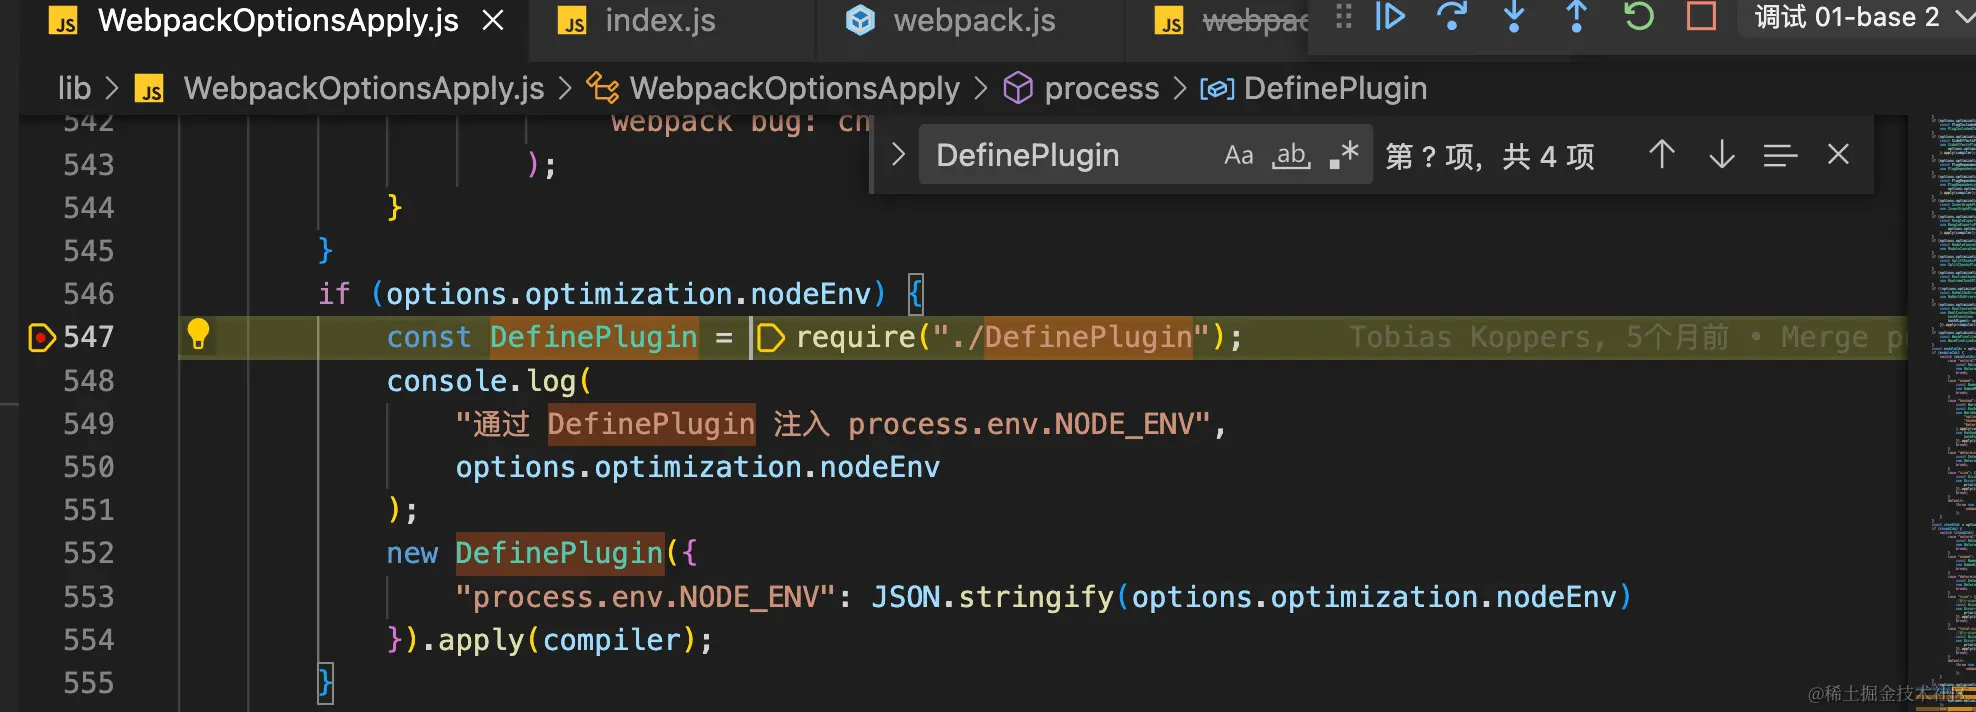Go to previous find match
Viewport: 1976px width, 712px height.
coord(1661,155)
